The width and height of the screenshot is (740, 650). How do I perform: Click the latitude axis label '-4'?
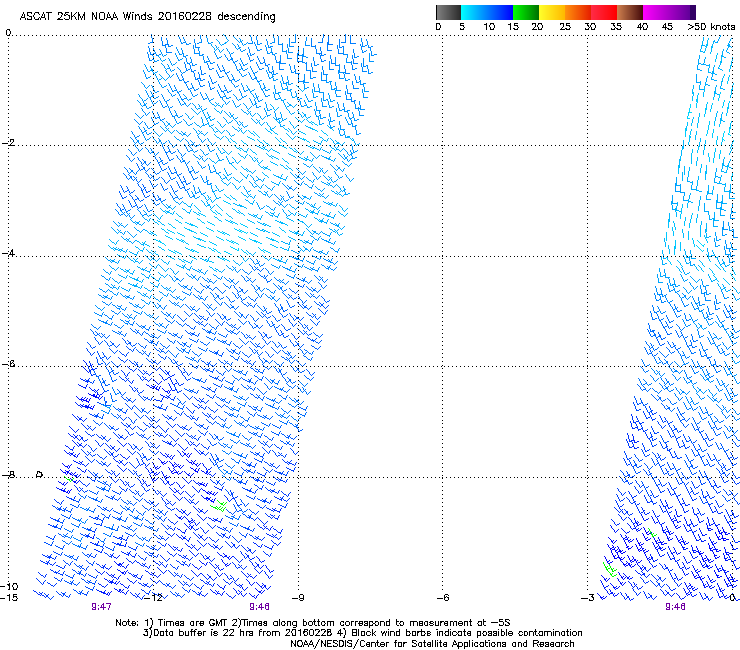[x=8, y=253]
